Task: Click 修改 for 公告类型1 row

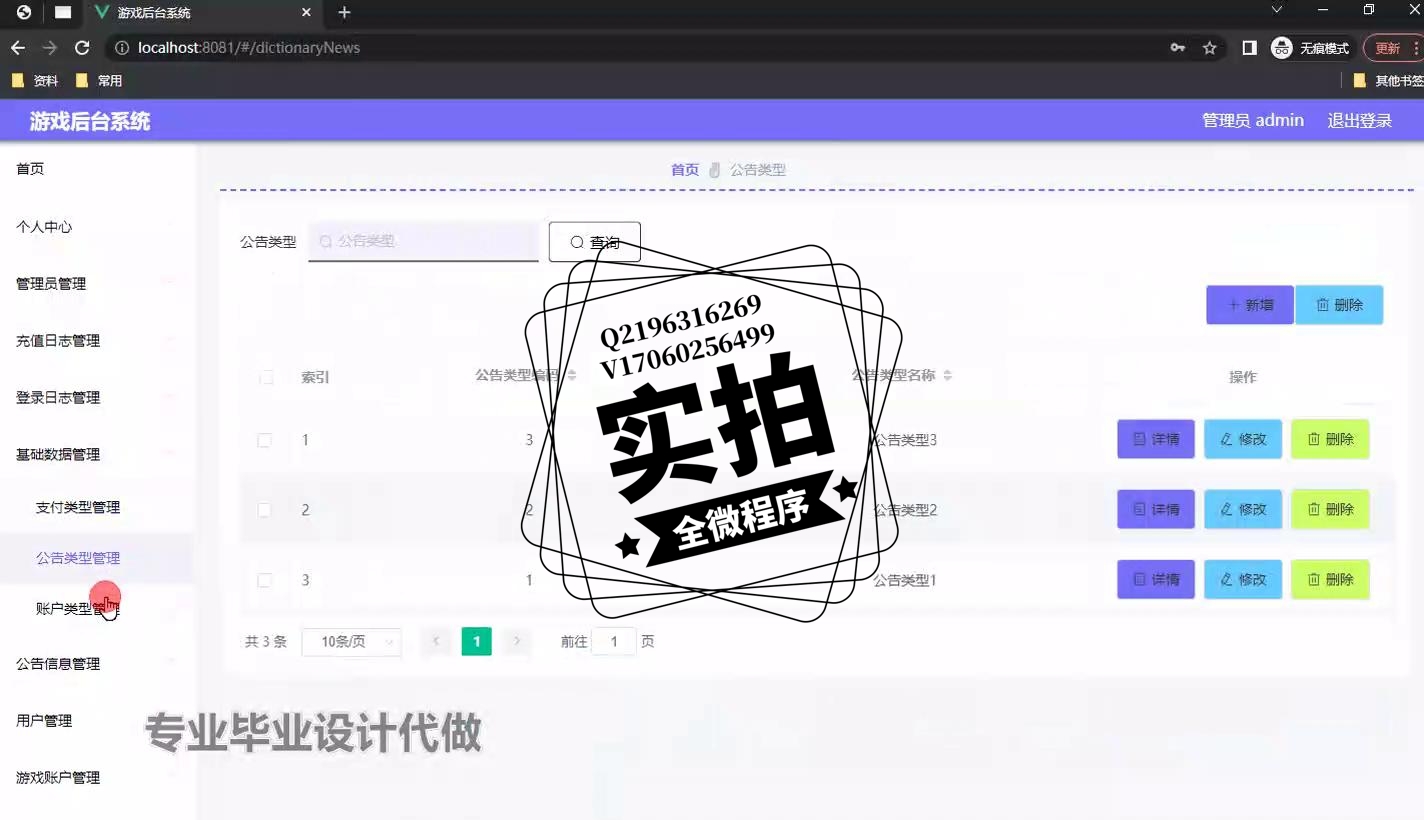Action: [x=1243, y=579]
